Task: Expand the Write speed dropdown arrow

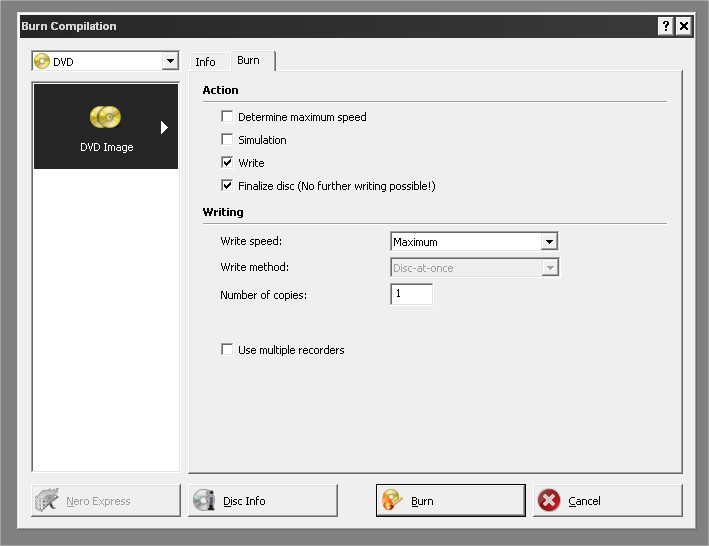Action: click(x=549, y=241)
